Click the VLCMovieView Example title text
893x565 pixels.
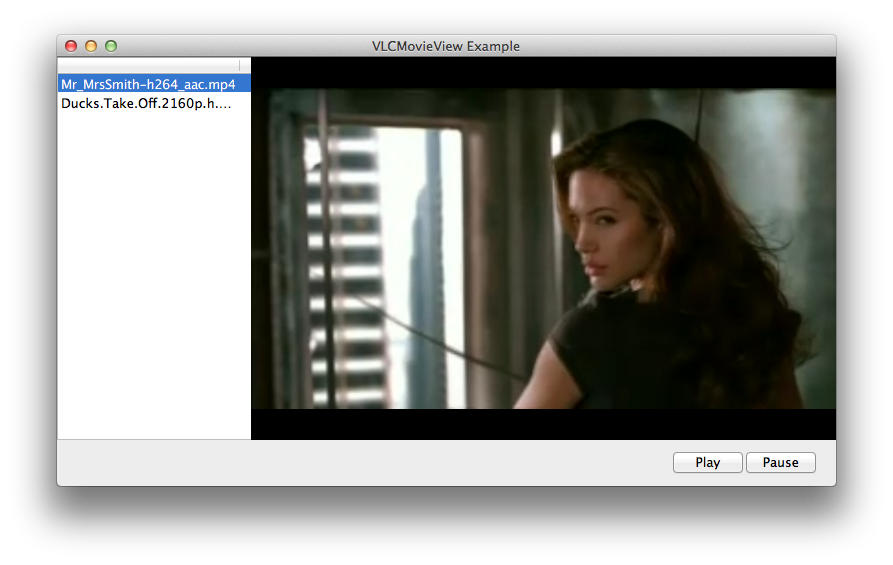click(445, 46)
